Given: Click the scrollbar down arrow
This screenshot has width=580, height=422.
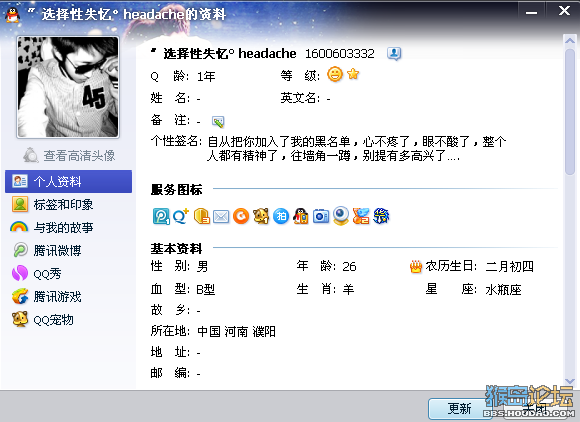Looking at the screenshot, I should (570, 381).
